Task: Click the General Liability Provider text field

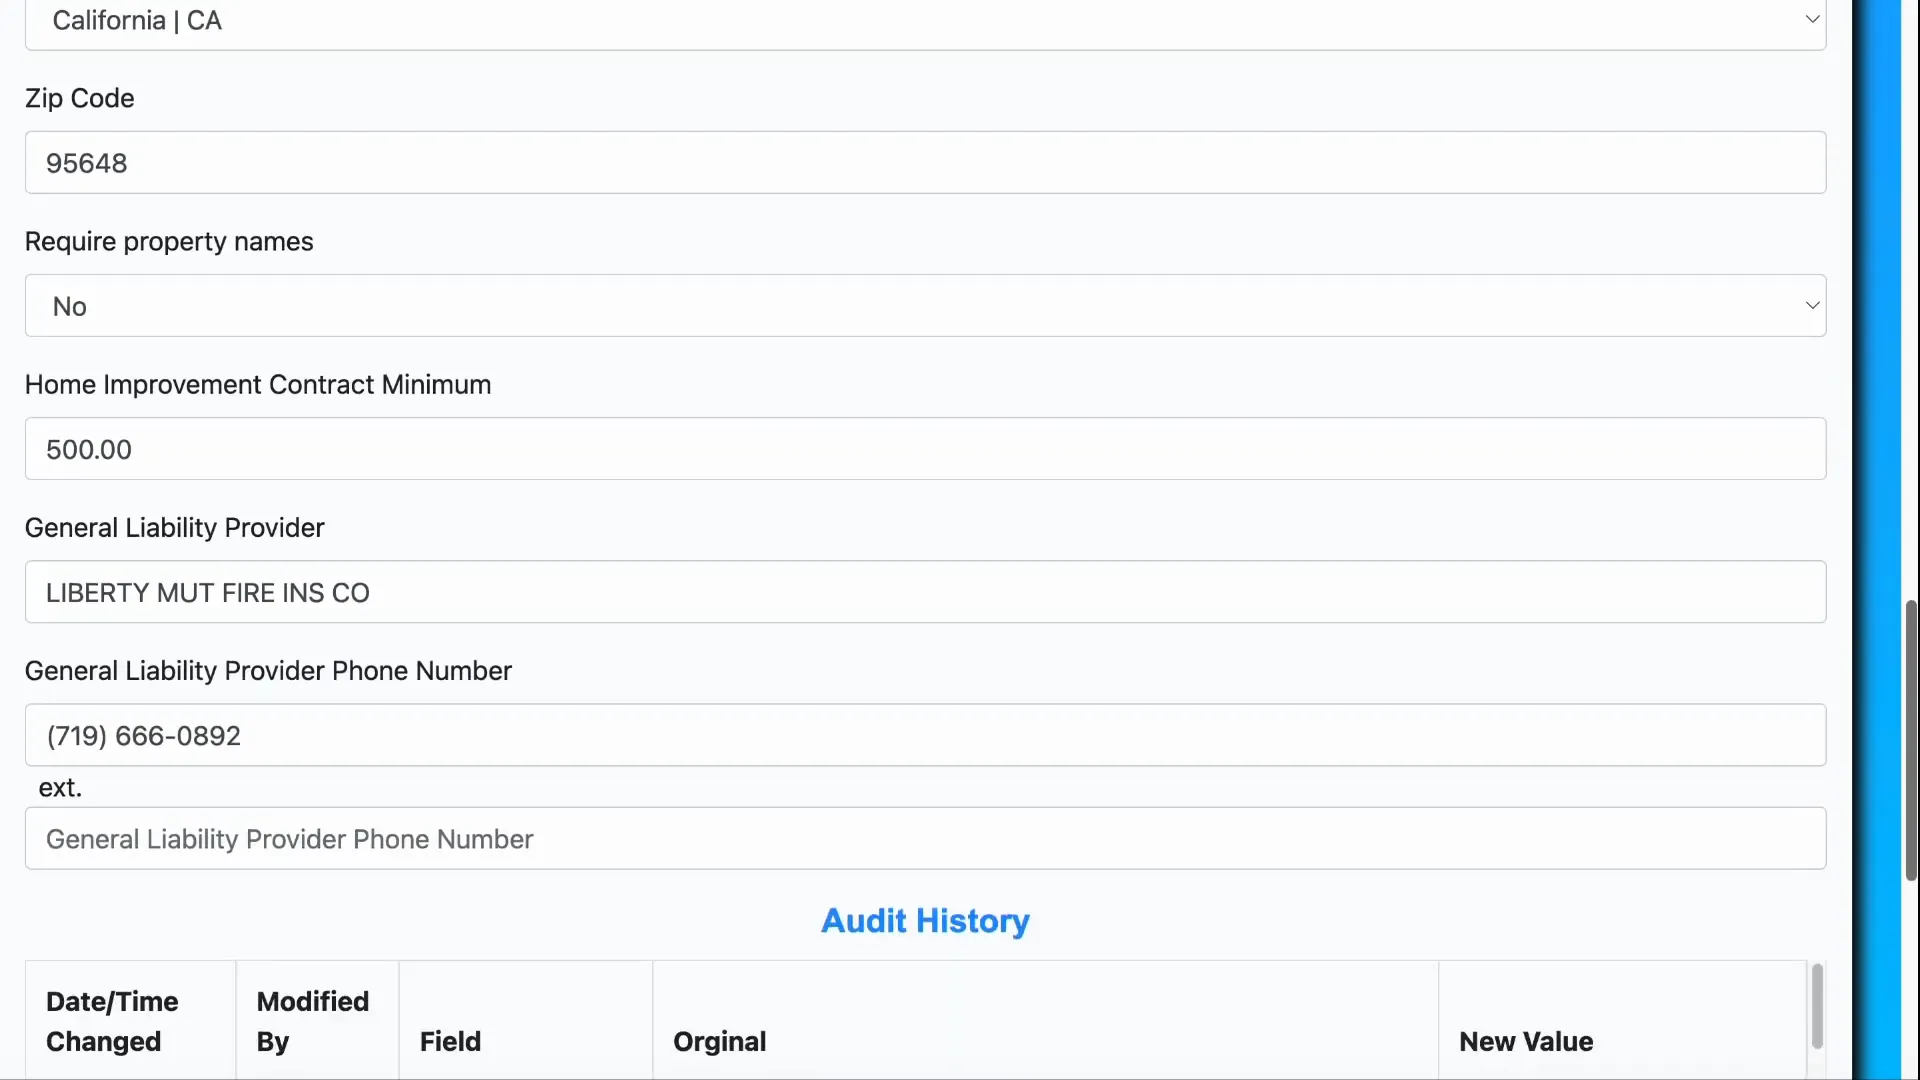Action: coord(925,592)
